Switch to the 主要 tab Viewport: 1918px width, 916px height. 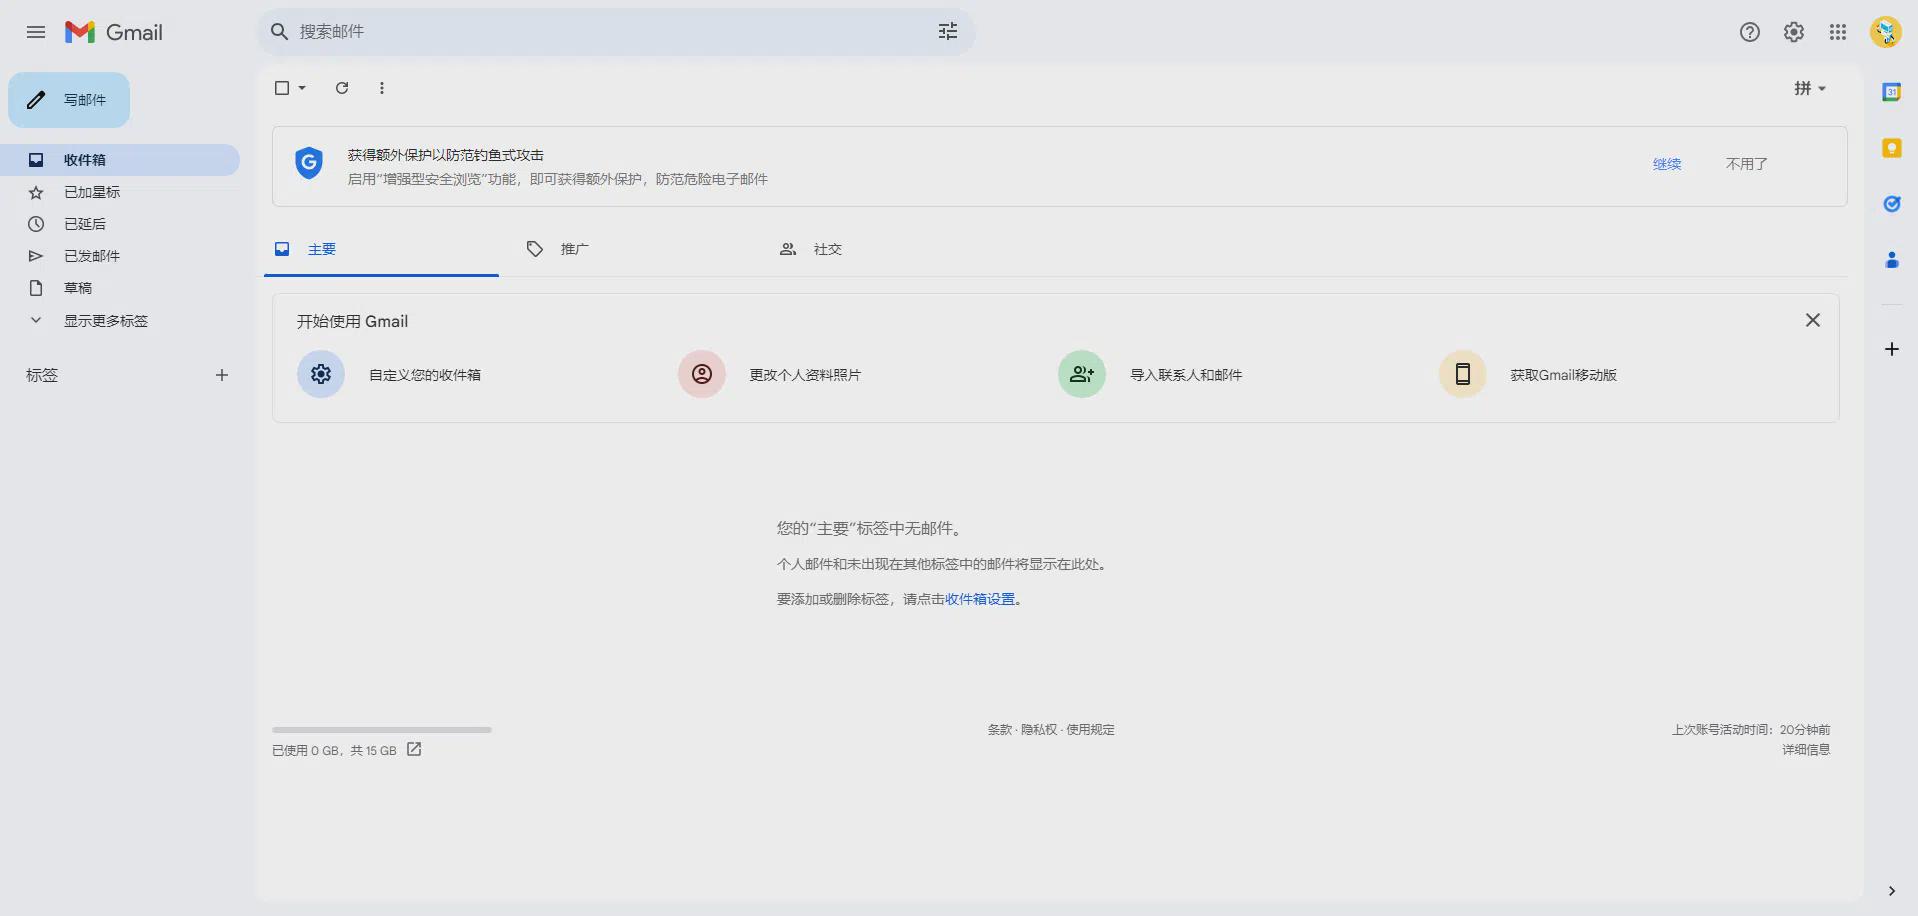point(381,249)
